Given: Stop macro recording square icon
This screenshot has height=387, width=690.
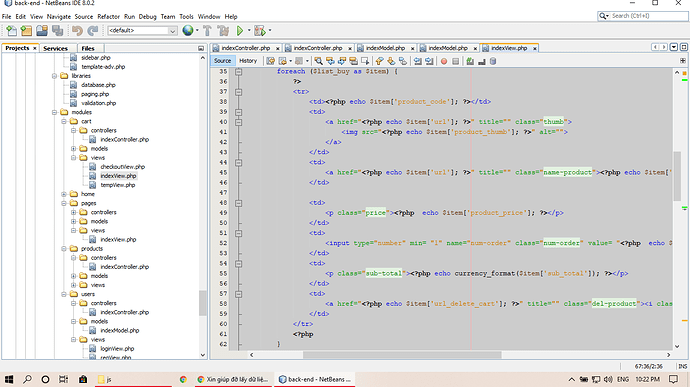Looking at the screenshot, I should pos(455,61).
